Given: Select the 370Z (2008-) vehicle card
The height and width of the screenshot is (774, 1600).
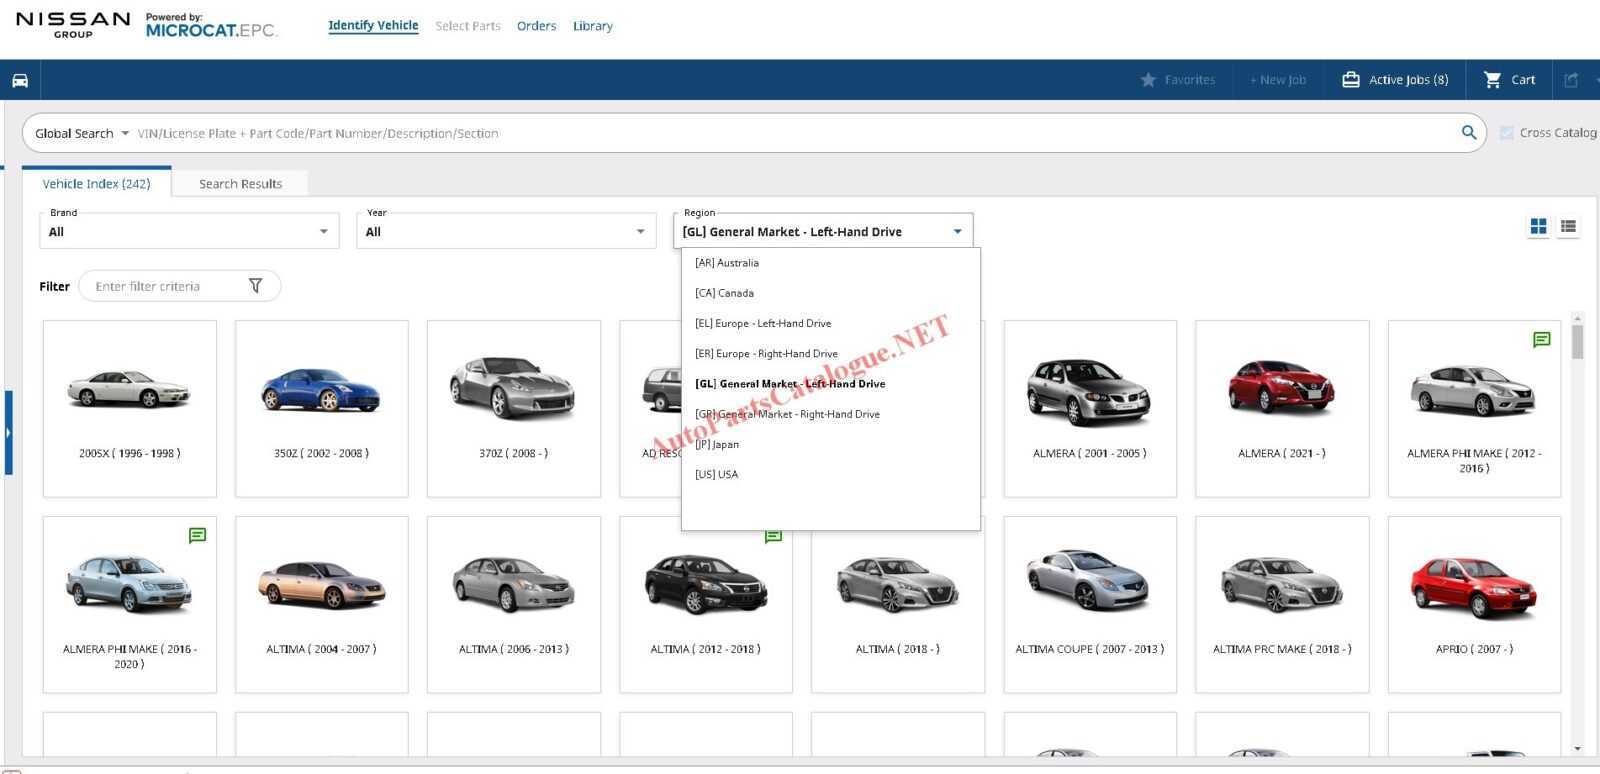Looking at the screenshot, I should pyautogui.click(x=514, y=408).
